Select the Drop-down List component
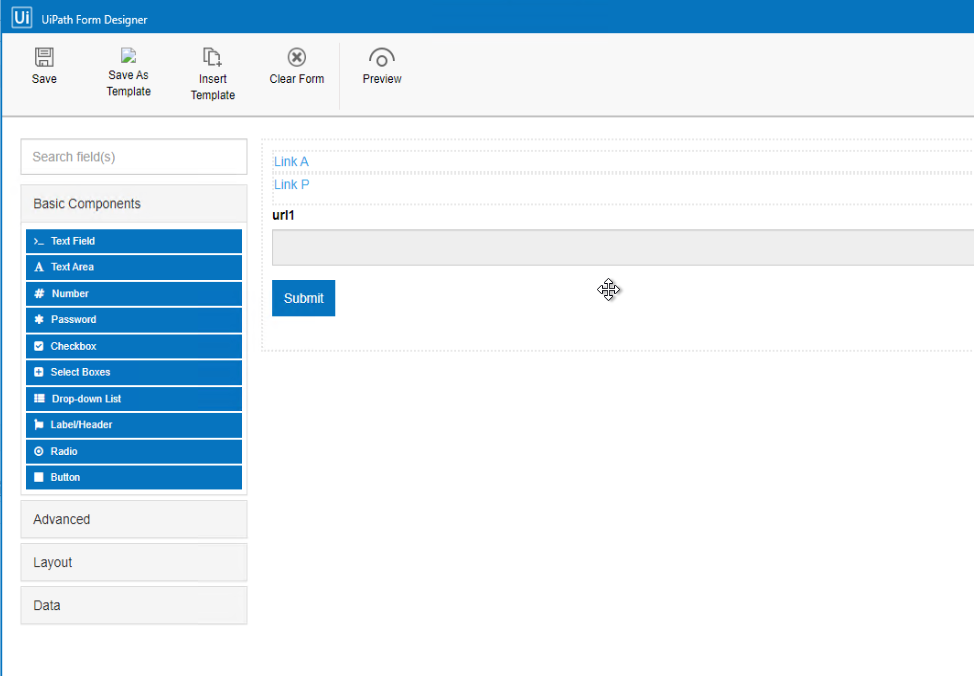Image resolution: width=974 pixels, height=676 pixels. pos(134,399)
